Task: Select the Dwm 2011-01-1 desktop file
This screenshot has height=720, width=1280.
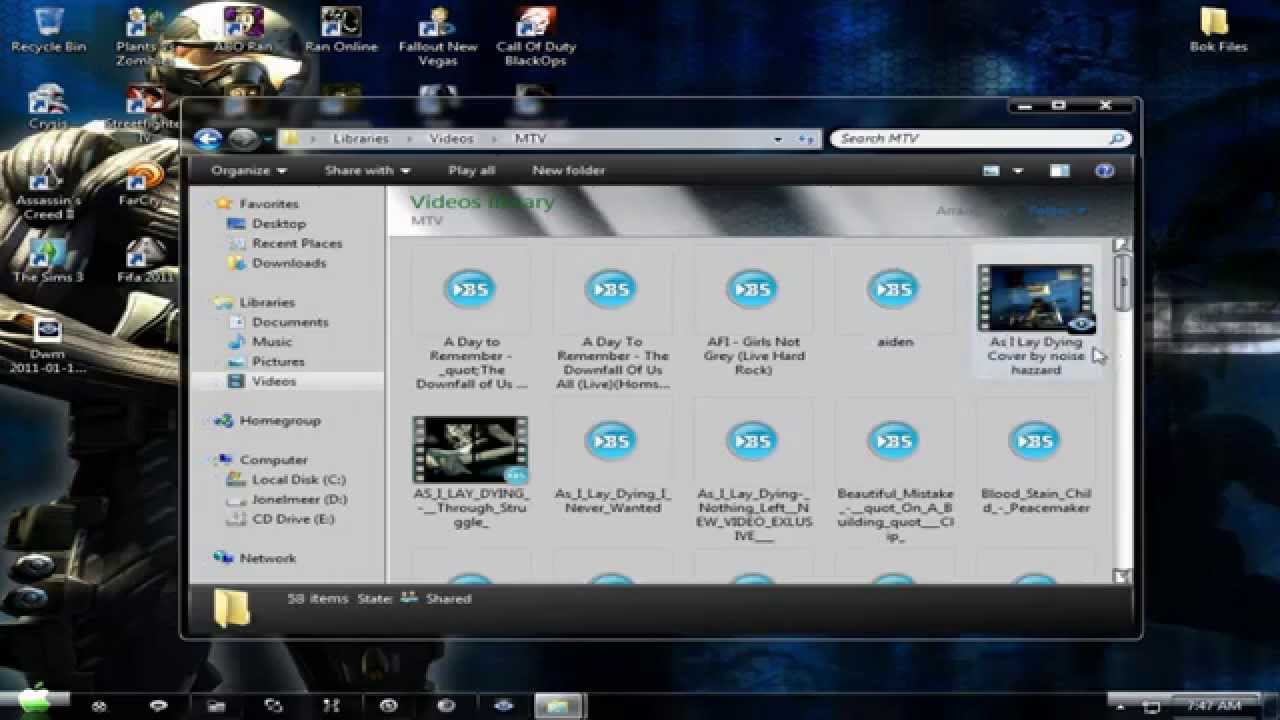Action: (48, 345)
